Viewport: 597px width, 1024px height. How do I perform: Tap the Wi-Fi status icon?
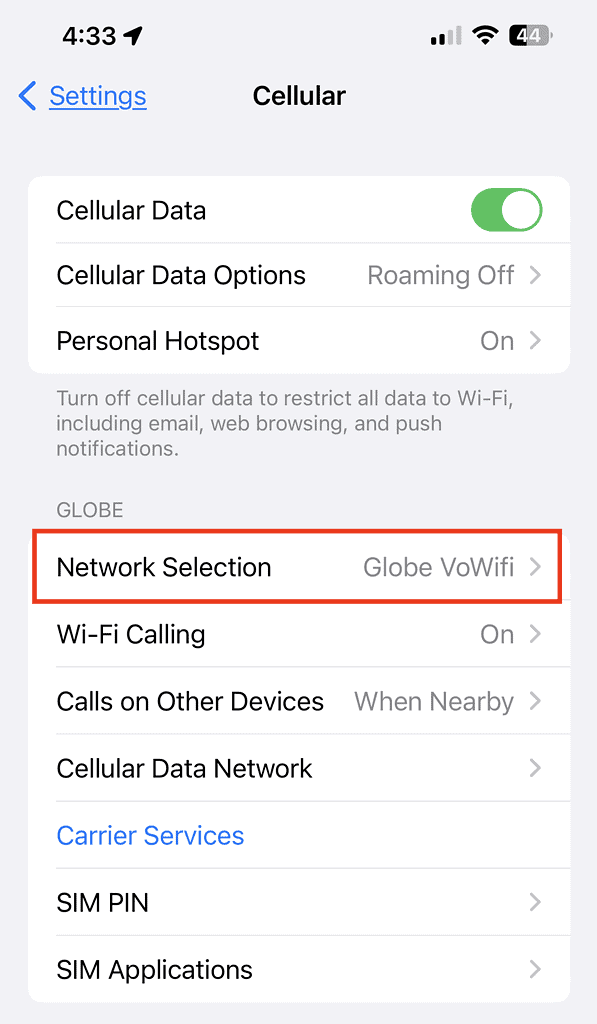pyautogui.click(x=484, y=35)
